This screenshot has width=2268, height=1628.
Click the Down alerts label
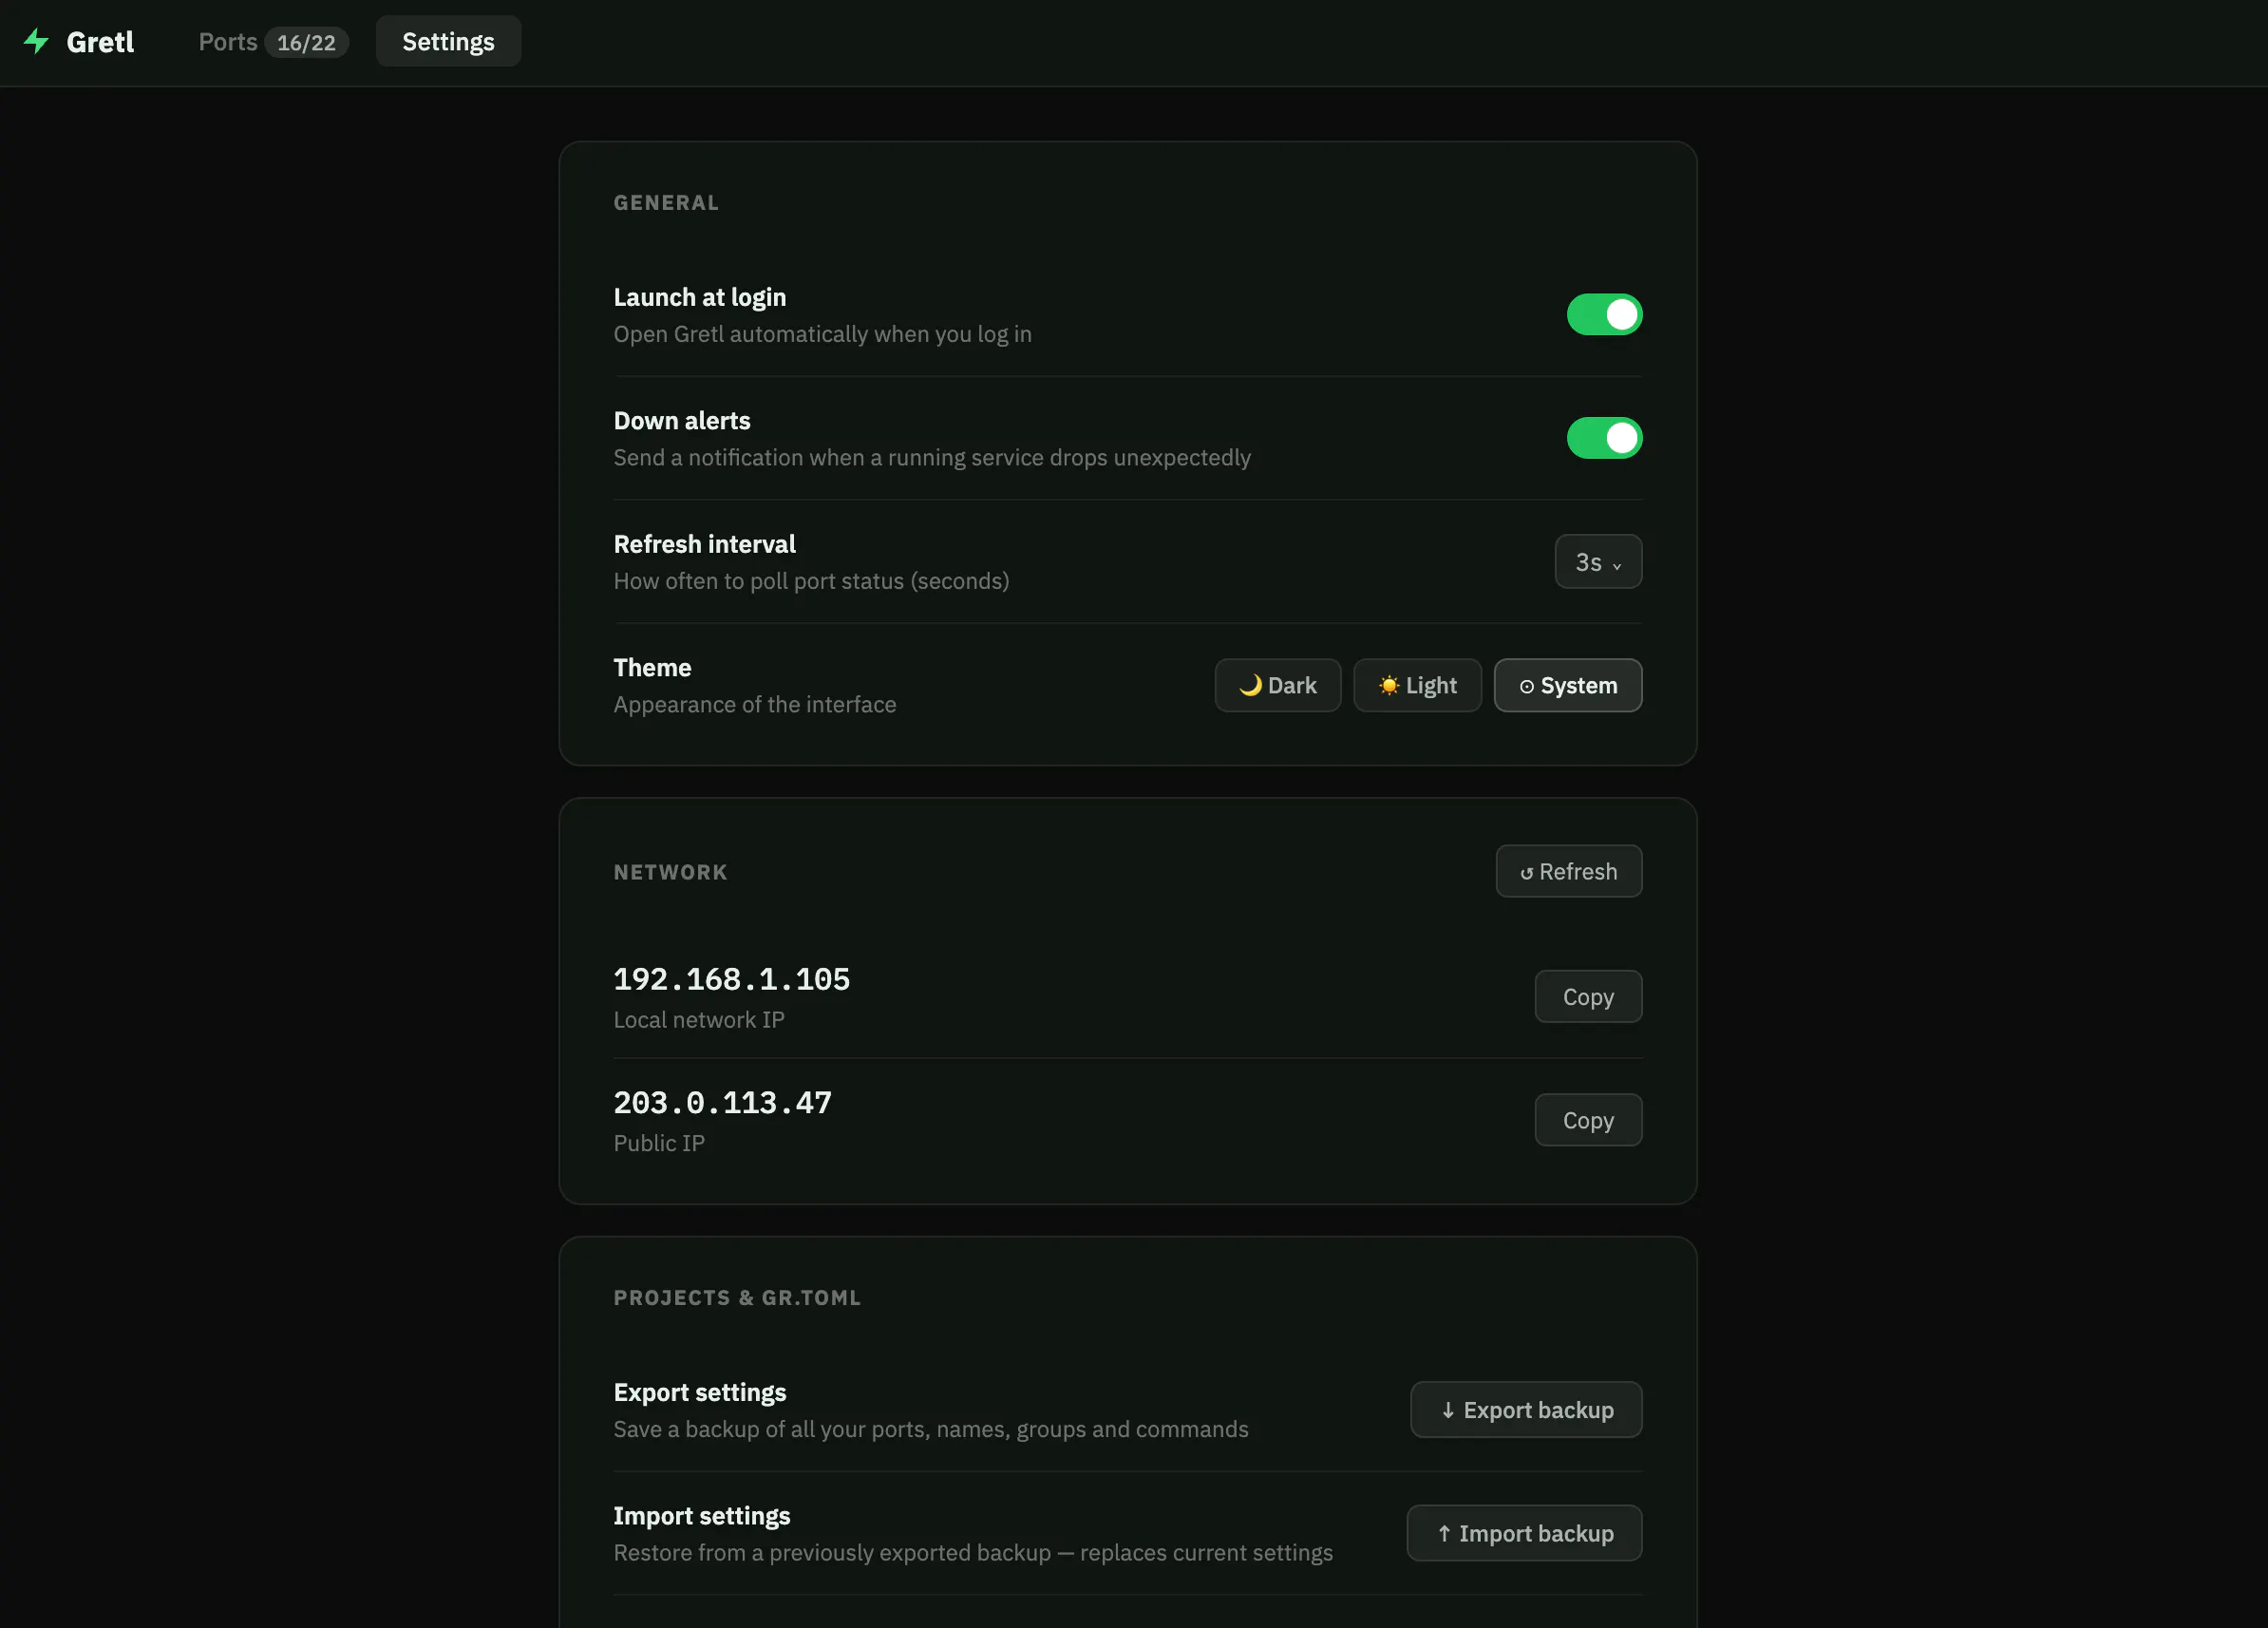point(682,421)
